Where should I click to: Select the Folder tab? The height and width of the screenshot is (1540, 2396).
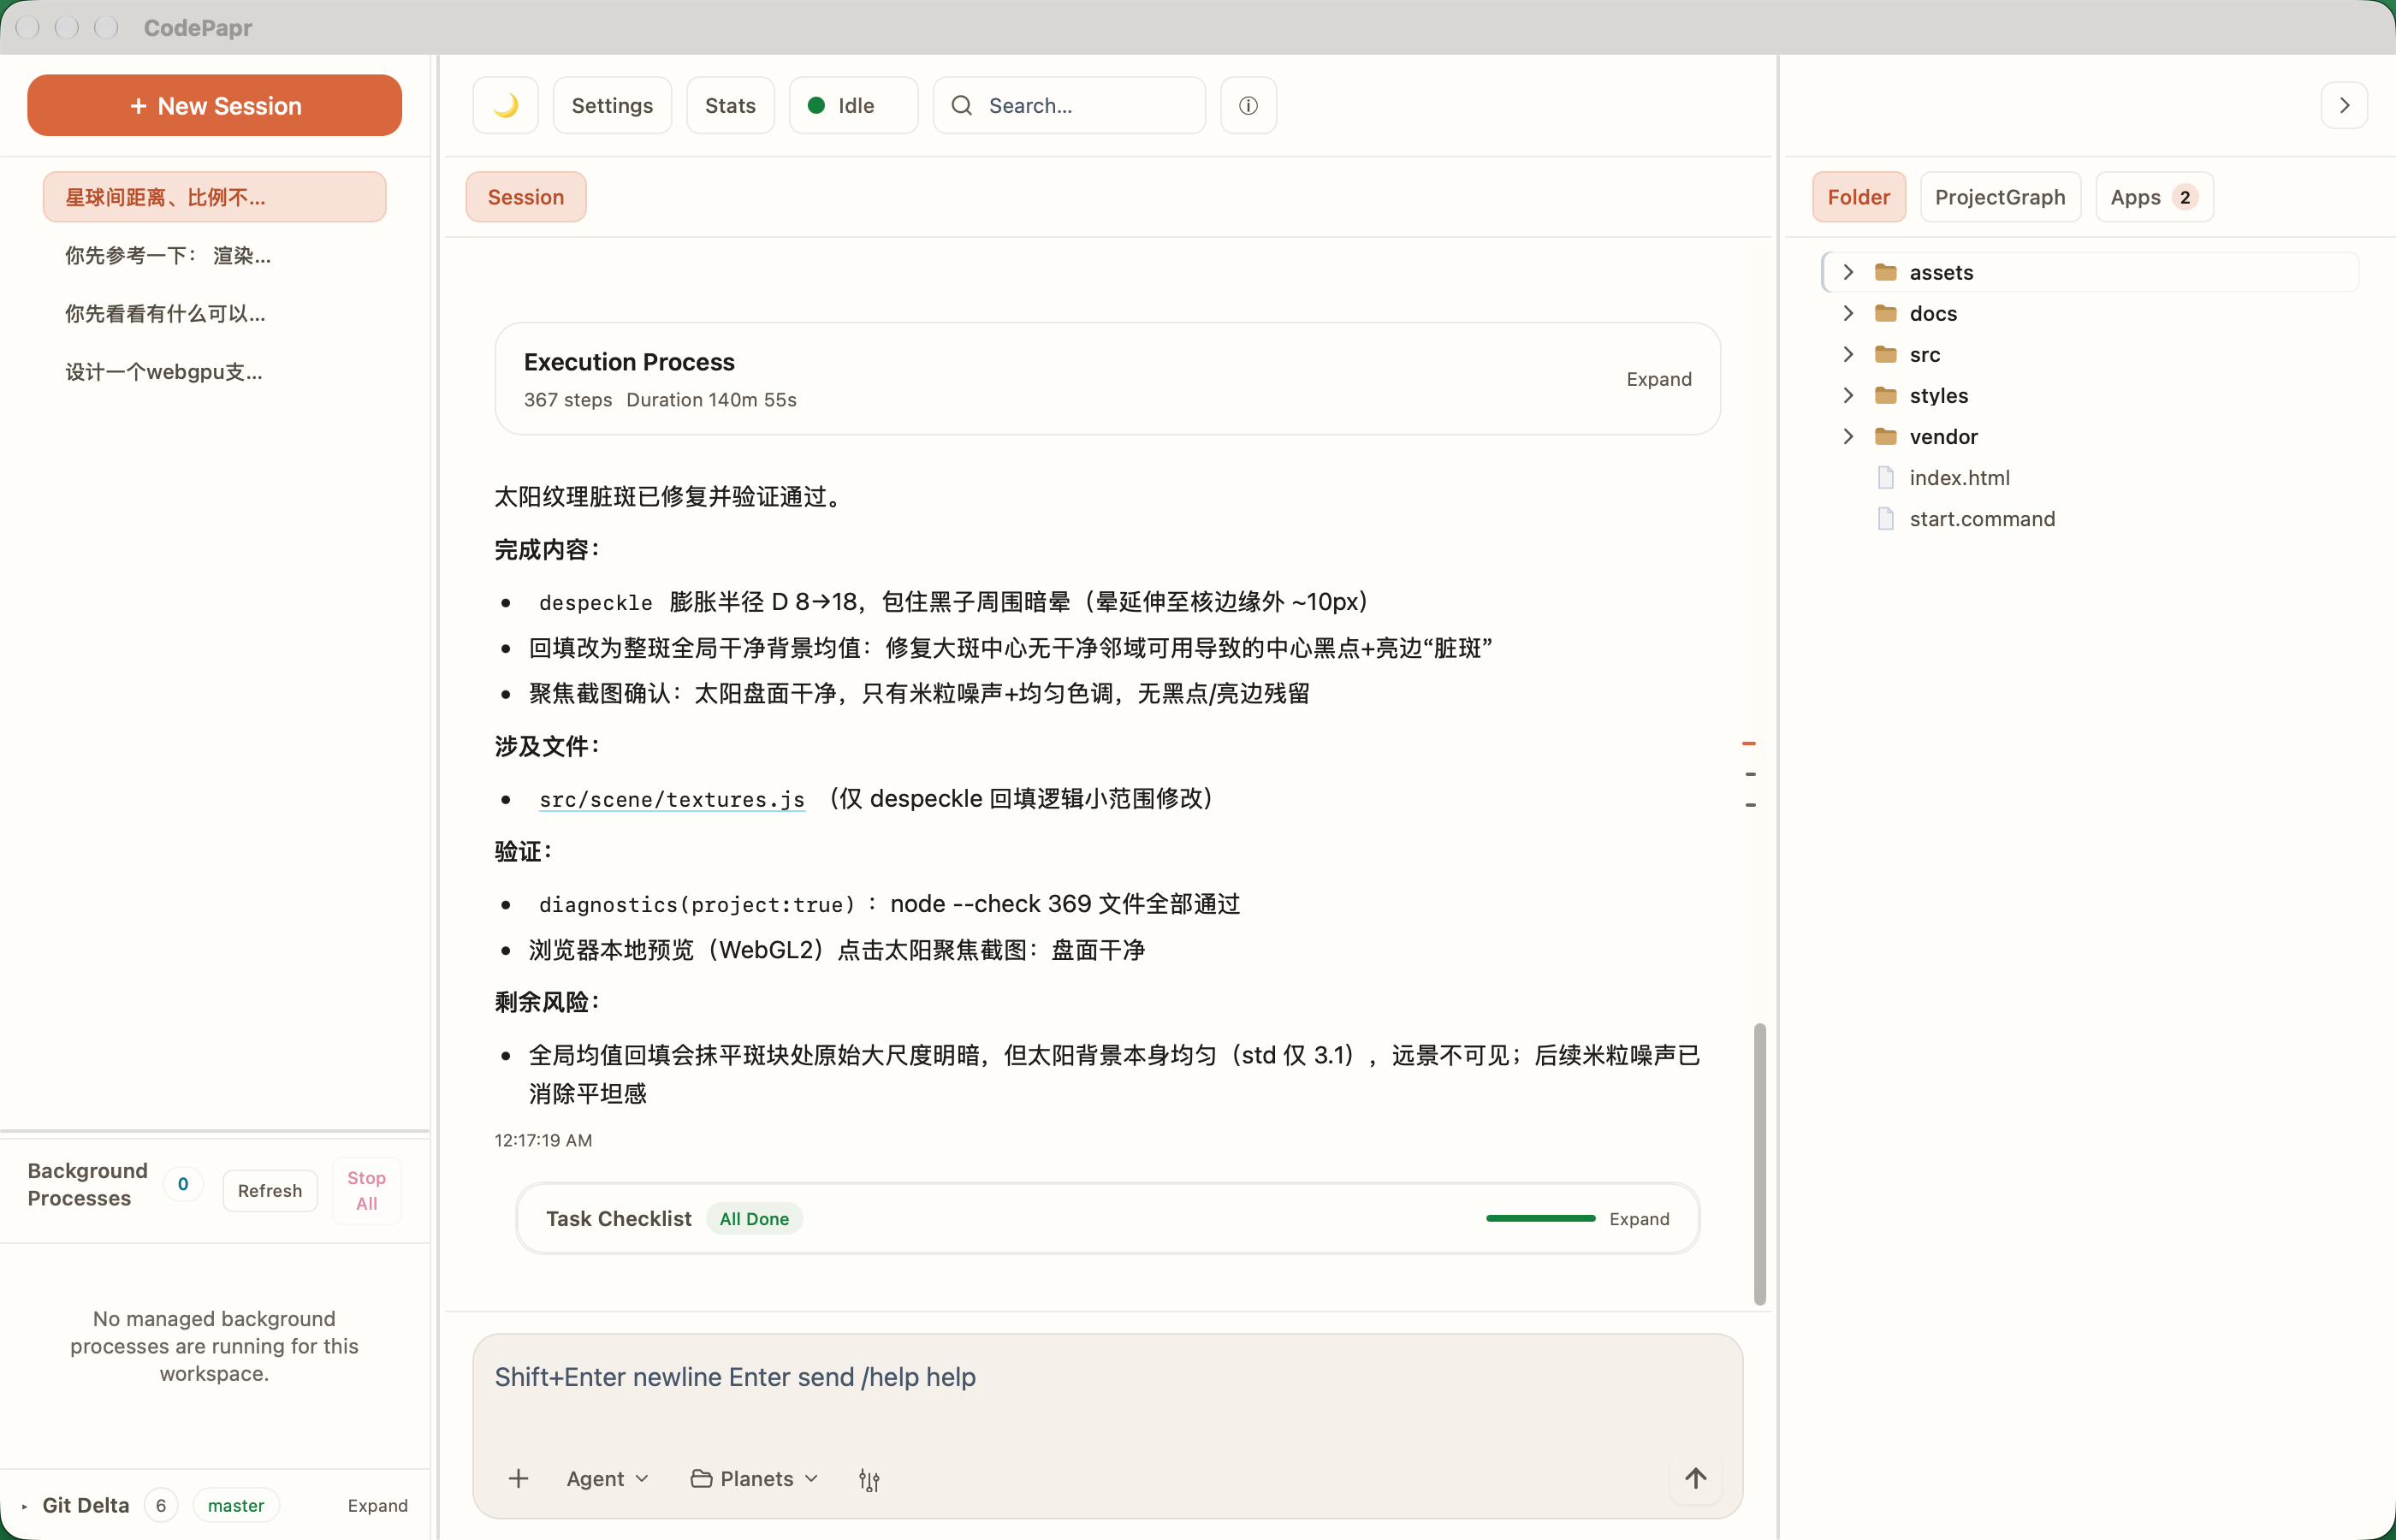point(1858,197)
